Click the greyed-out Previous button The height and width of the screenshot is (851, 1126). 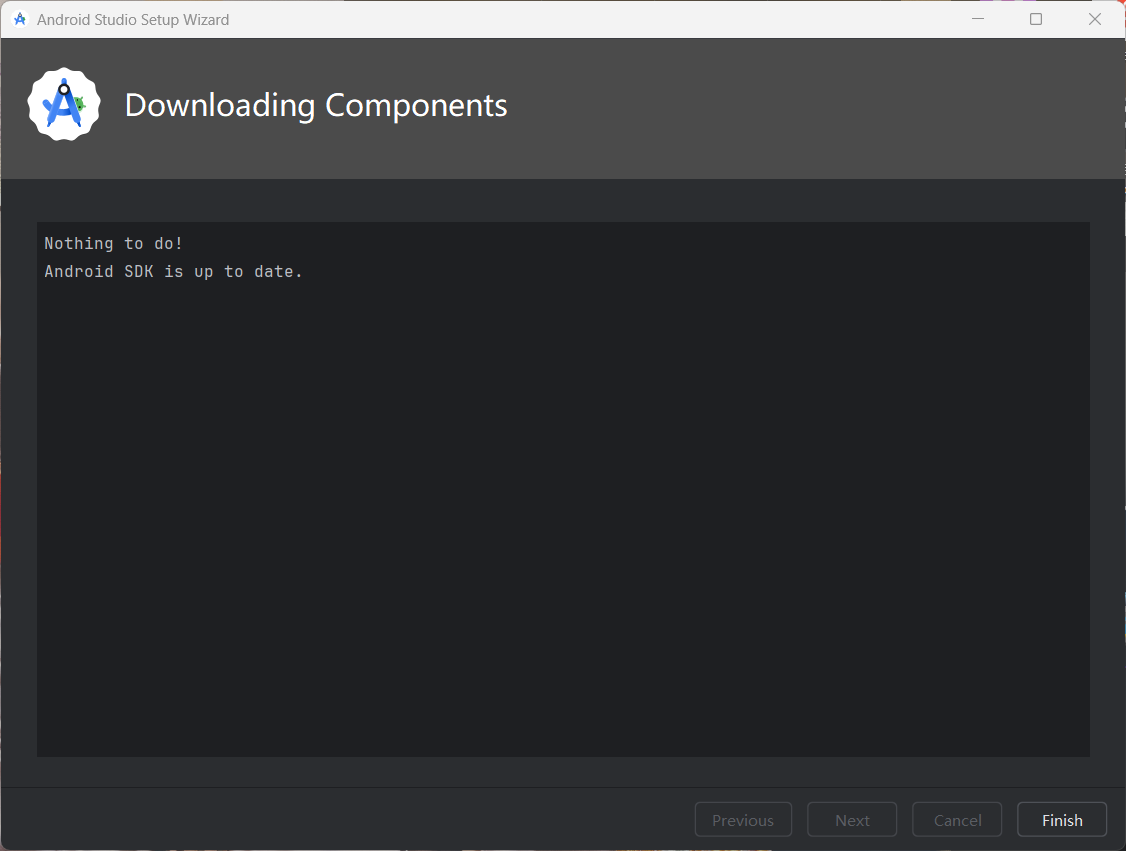pos(743,820)
